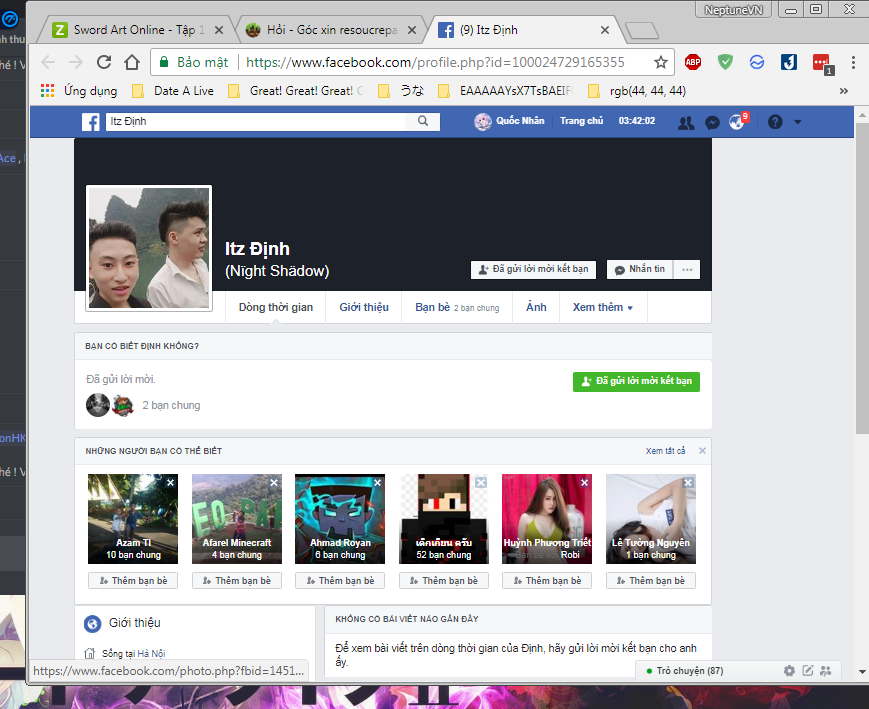Add Lê Tường Nguyên as friend

[651, 580]
